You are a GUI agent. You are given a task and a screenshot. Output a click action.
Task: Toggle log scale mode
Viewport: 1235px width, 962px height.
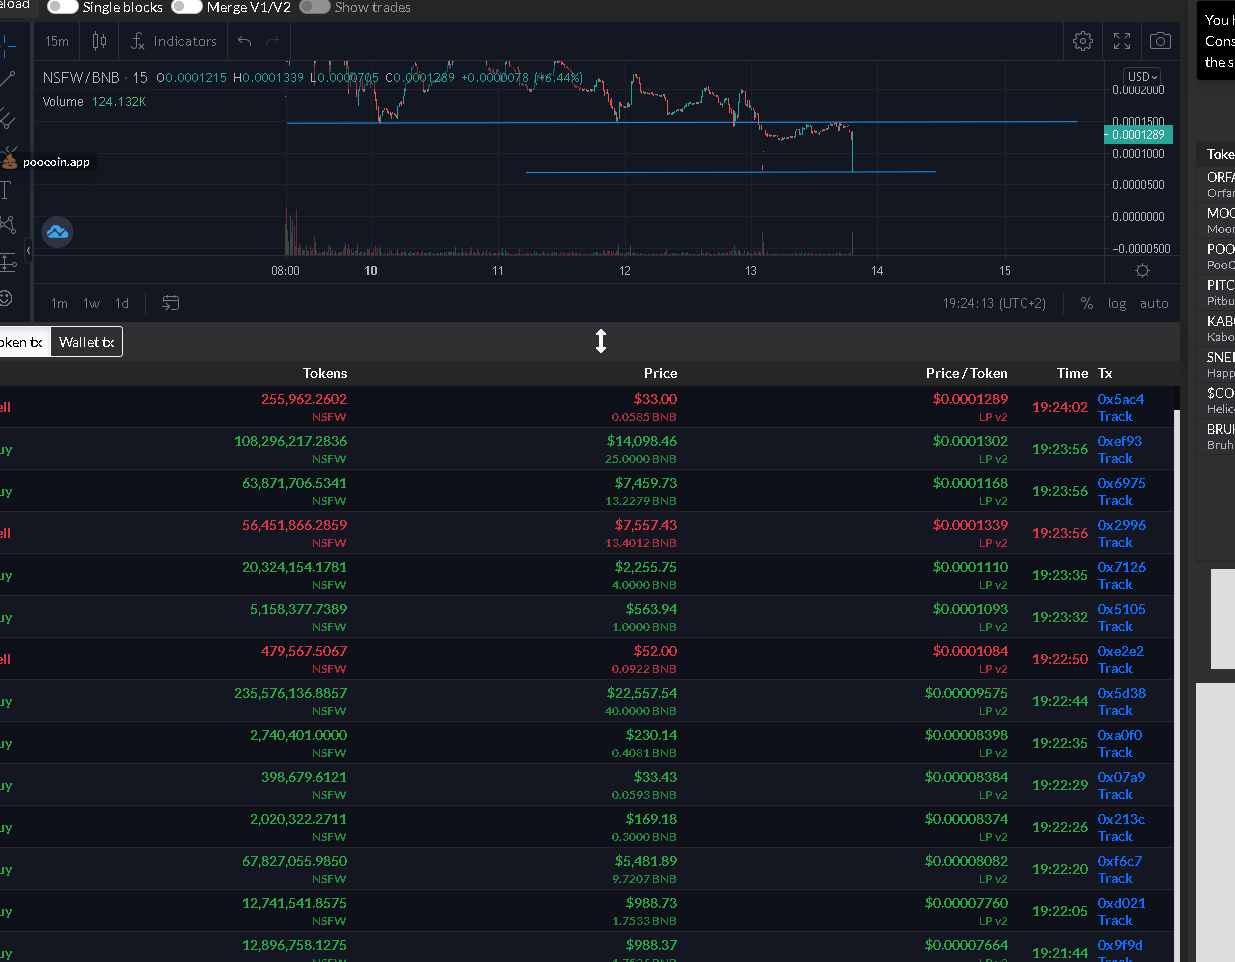click(1117, 303)
